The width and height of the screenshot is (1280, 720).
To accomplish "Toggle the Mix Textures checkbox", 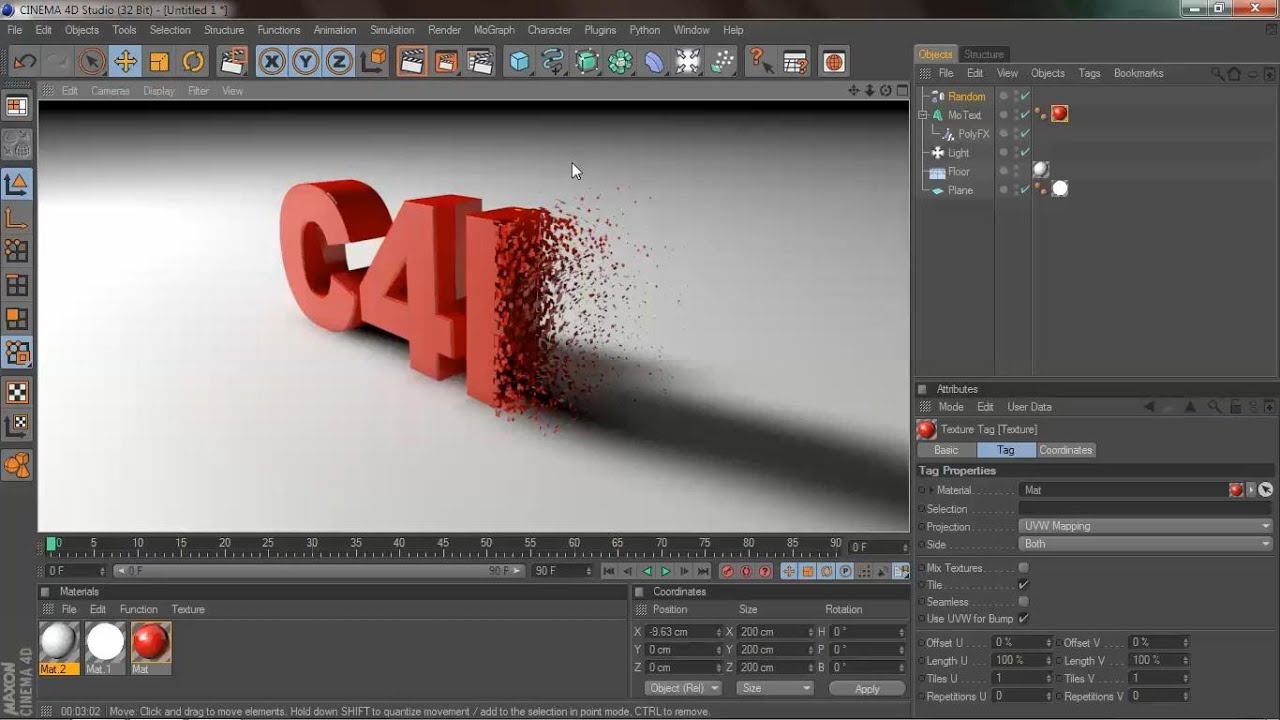I will [x=1023, y=568].
